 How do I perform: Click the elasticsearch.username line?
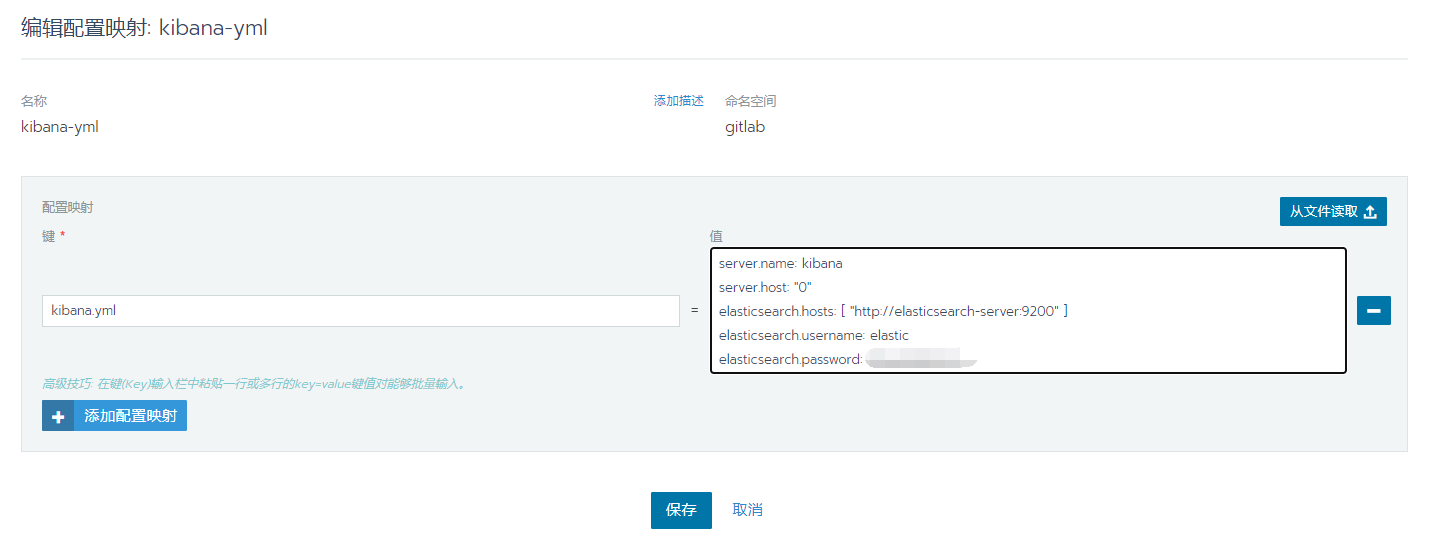coord(813,335)
